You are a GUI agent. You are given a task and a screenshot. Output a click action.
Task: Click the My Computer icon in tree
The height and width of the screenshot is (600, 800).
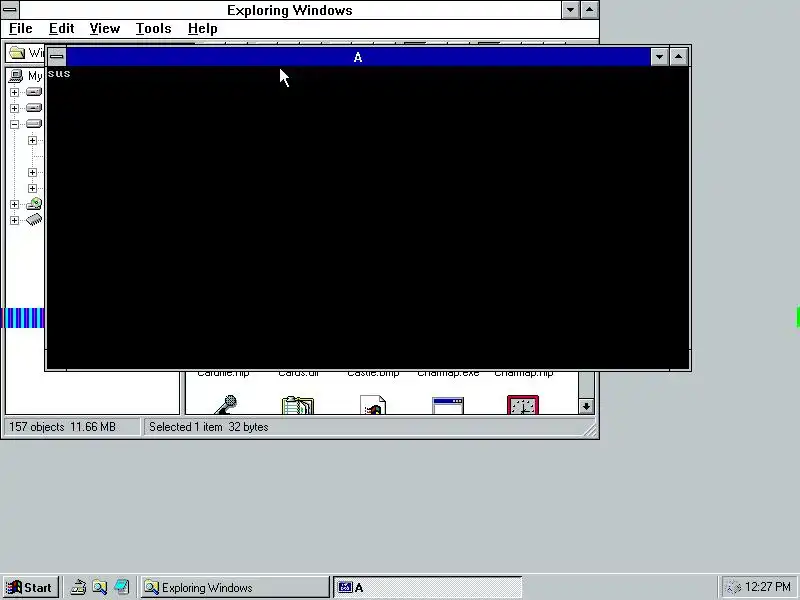click(x=16, y=76)
